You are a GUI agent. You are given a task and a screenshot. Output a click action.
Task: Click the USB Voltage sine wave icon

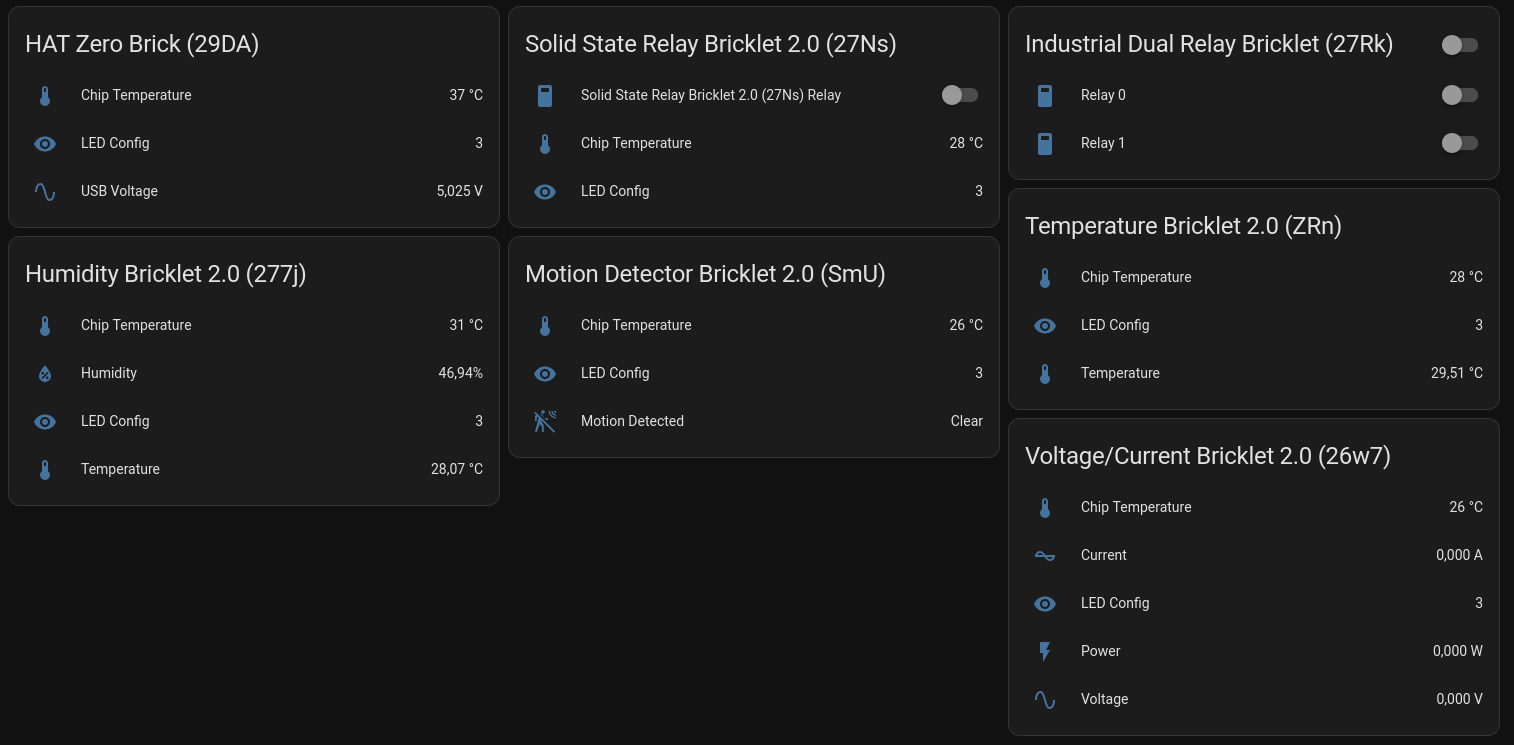point(45,191)
